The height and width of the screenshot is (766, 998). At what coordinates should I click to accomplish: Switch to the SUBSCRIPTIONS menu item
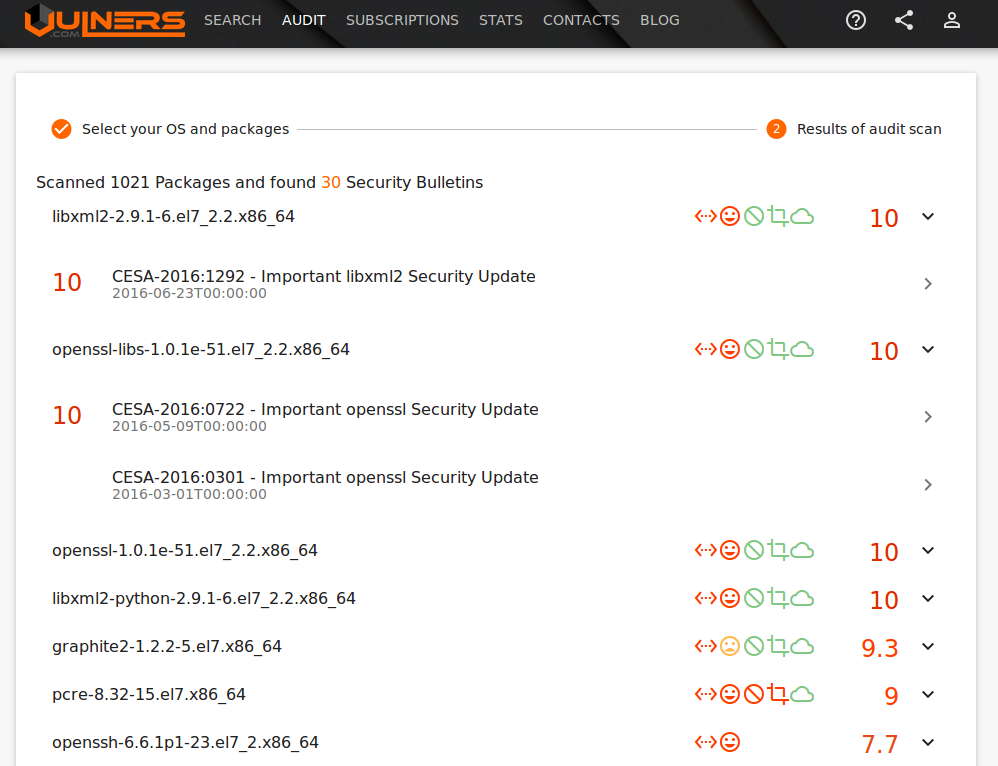[x=402, y=19]
